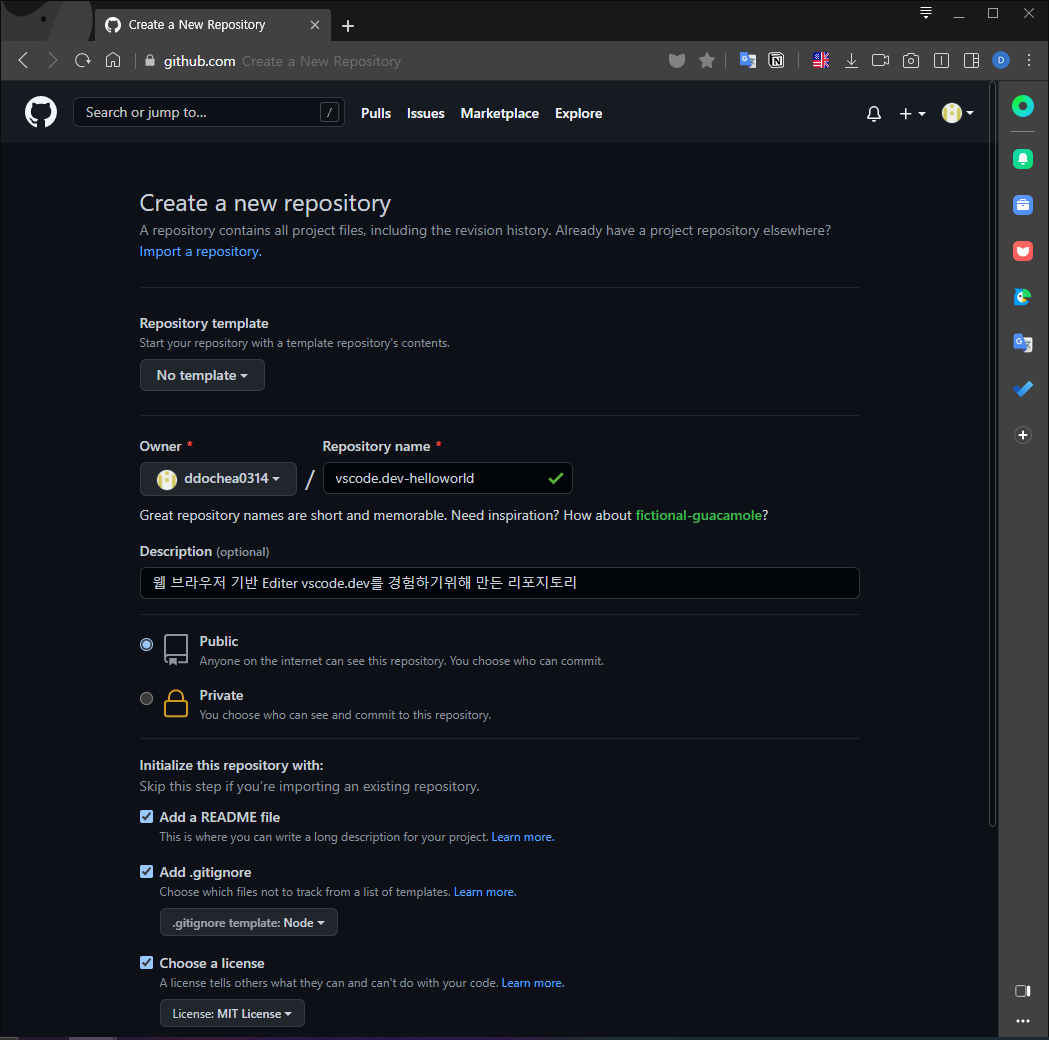Screen dimensions: 1049x1040
Task: Click license Learn more link
Action: click(533, 982)
